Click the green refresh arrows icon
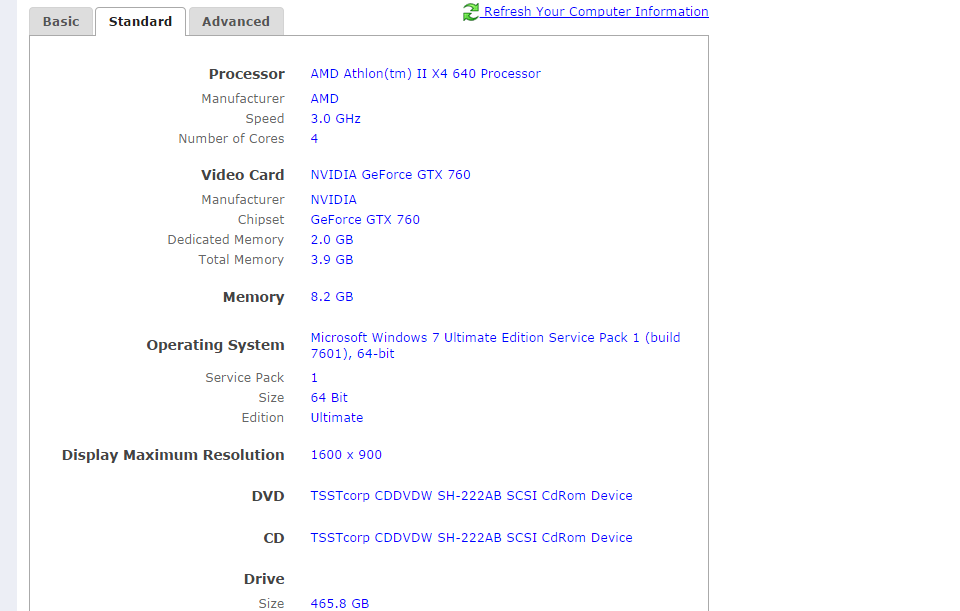960x611 pixels. pos(471,12)
